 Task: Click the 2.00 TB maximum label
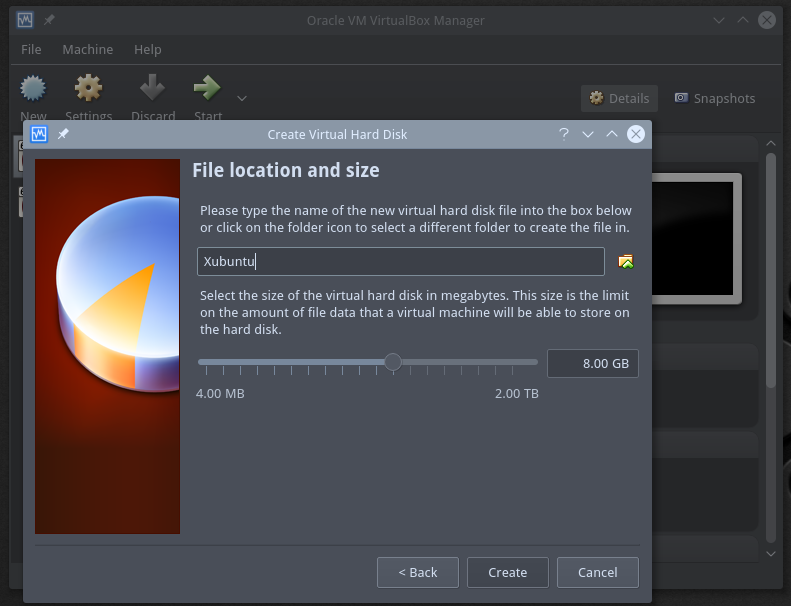coord(517,394)
